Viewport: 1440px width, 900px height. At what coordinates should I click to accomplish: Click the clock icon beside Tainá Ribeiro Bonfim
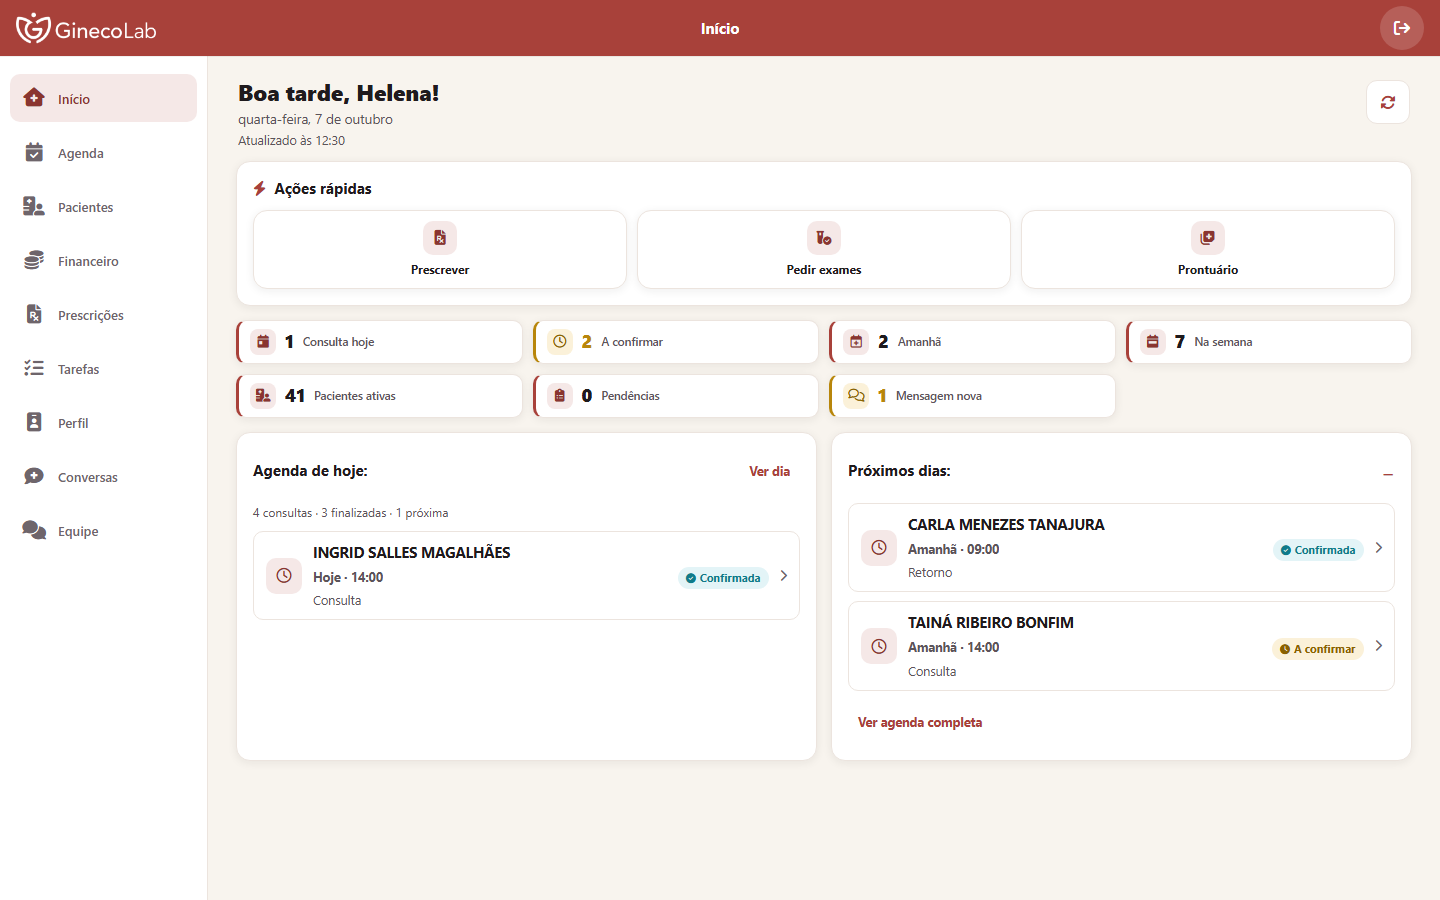[x=879, y=646]
